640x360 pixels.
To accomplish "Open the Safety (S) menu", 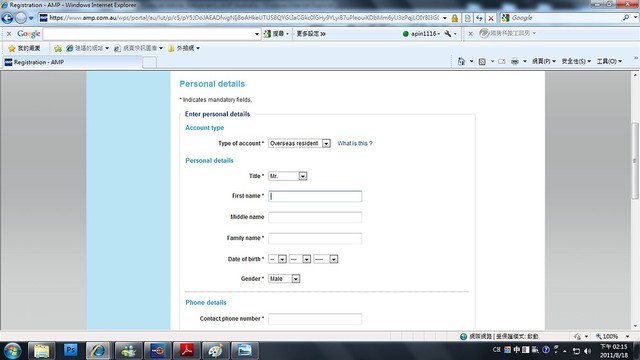I will (x=576, y=61).
